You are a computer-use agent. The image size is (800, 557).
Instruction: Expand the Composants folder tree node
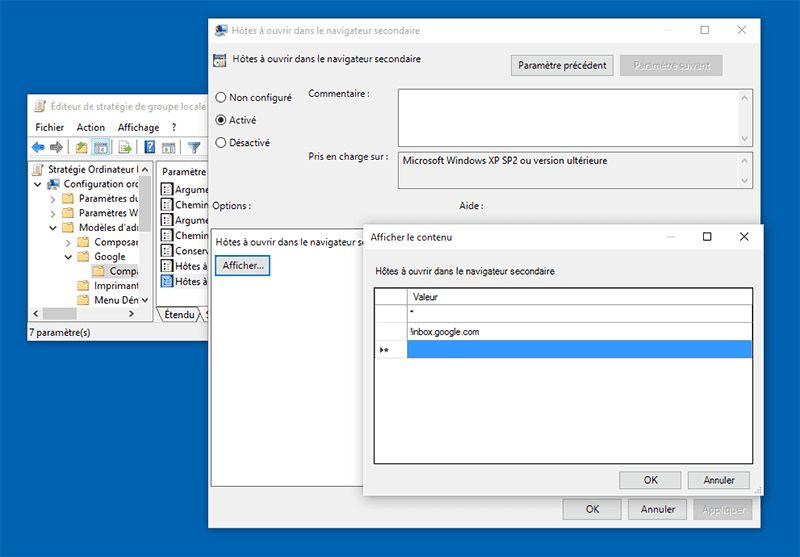pos(68,242)
